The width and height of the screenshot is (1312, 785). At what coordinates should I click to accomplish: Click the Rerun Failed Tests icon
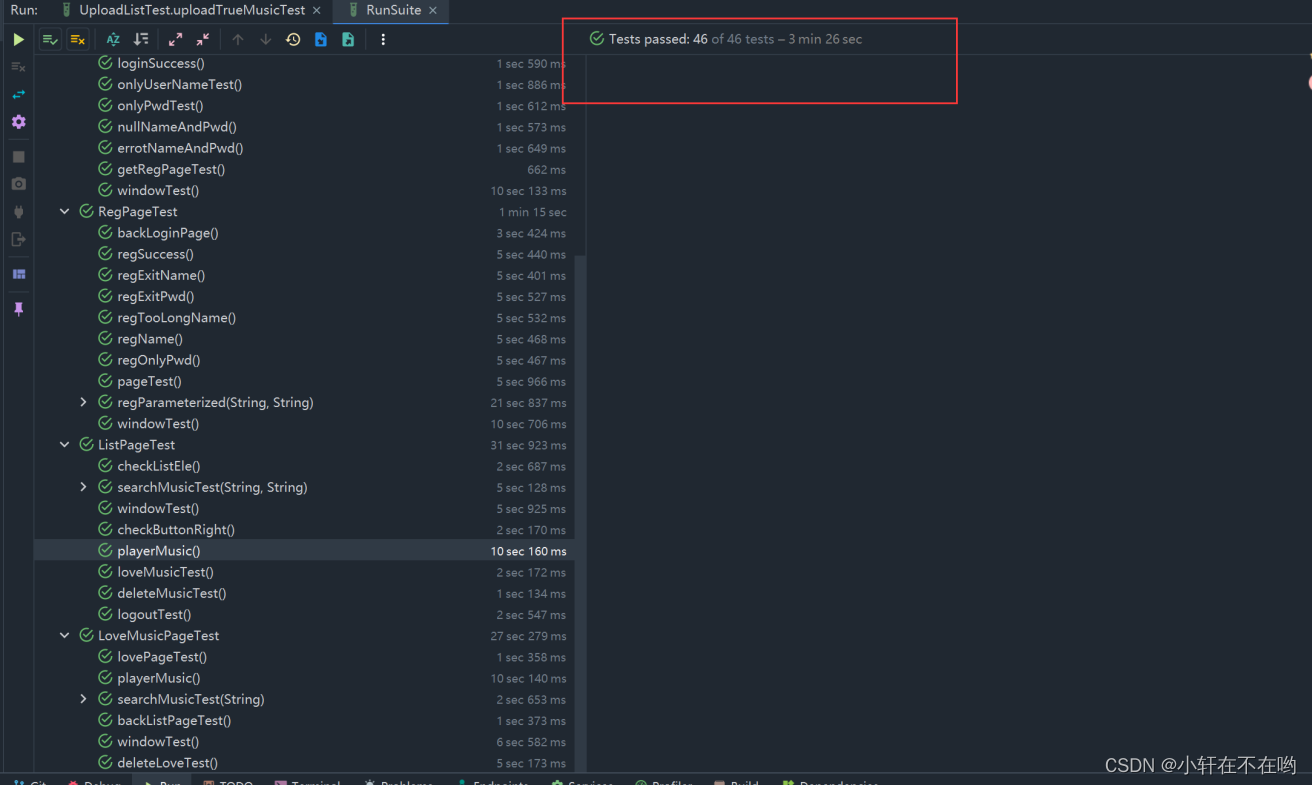click(x=18, y=66)
